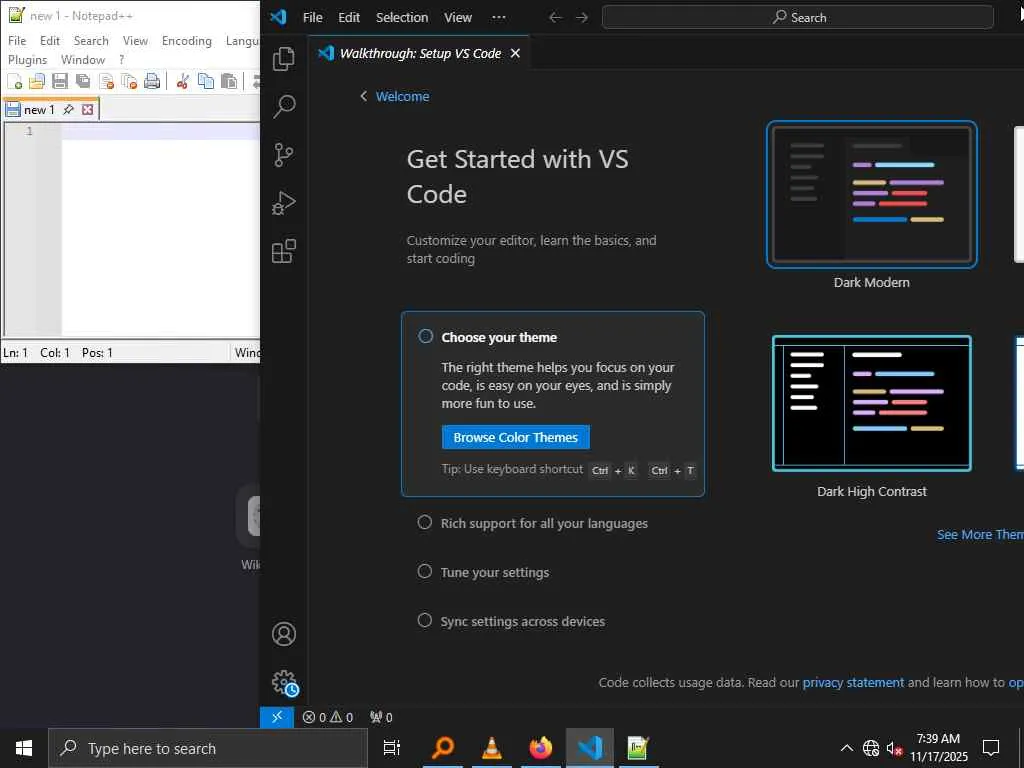Go back with the VS Code left arrow
Image resolution: width=1024 pixels, height=768 pixels.
[555, 18]
